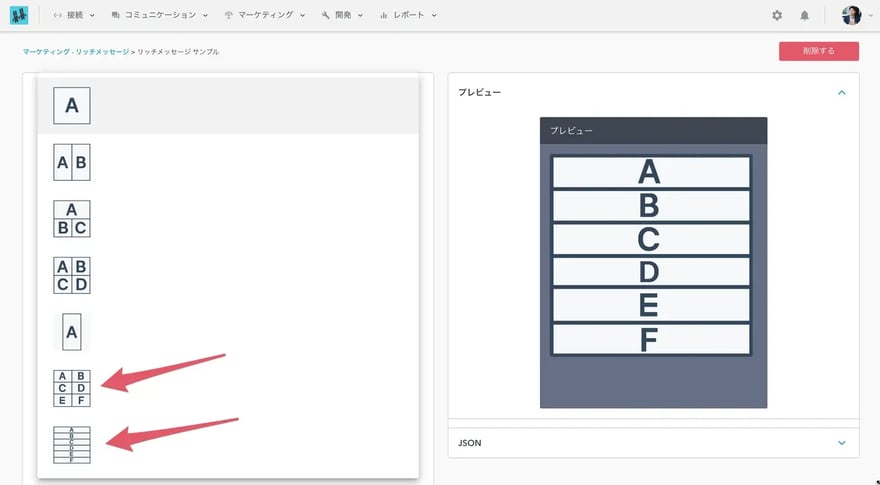Open settings via the gear icon
Image resolution: width=880 pixels, height=485 pixels.
pos(777,16)
